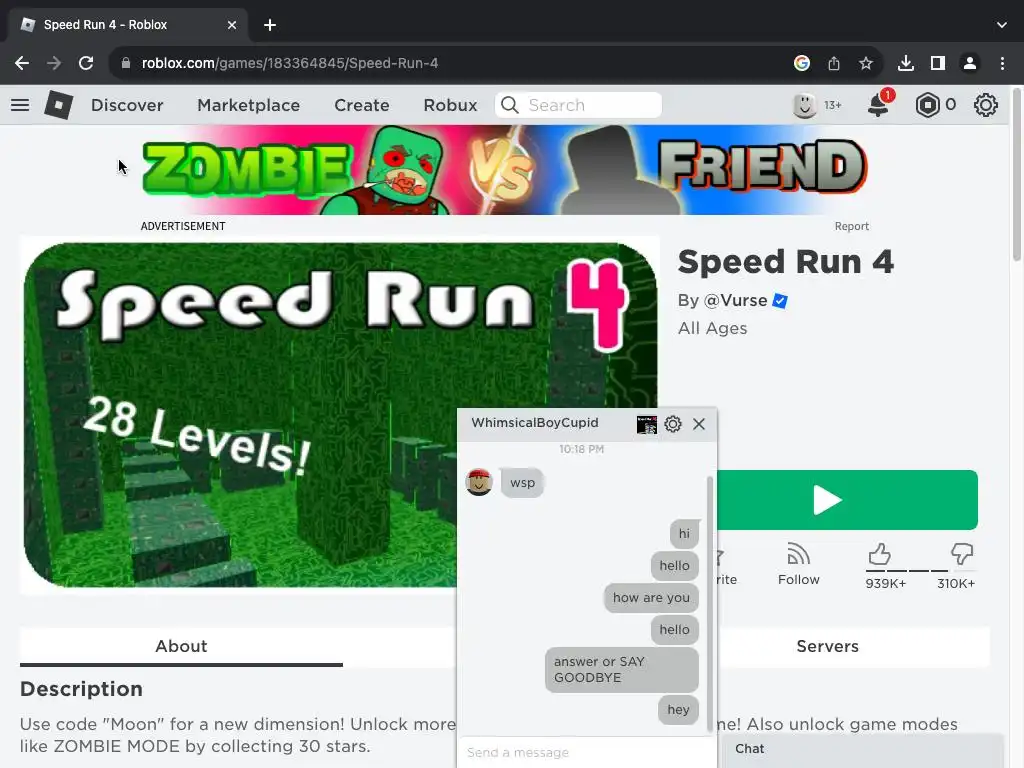Switch to the Servers tab
This screenshot has height=768, width=1024.
point(827,647)
